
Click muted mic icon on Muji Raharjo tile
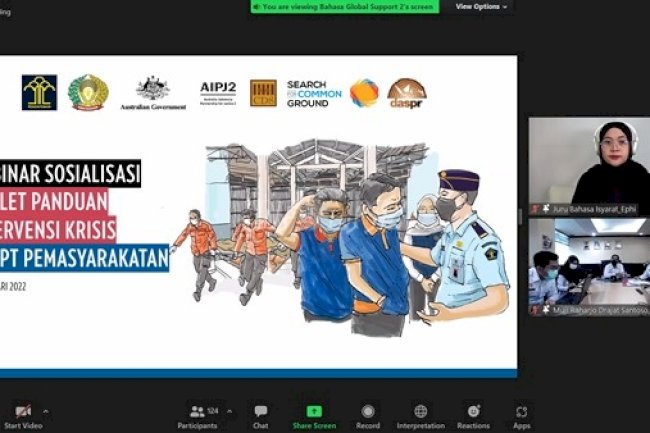point(534,310)
